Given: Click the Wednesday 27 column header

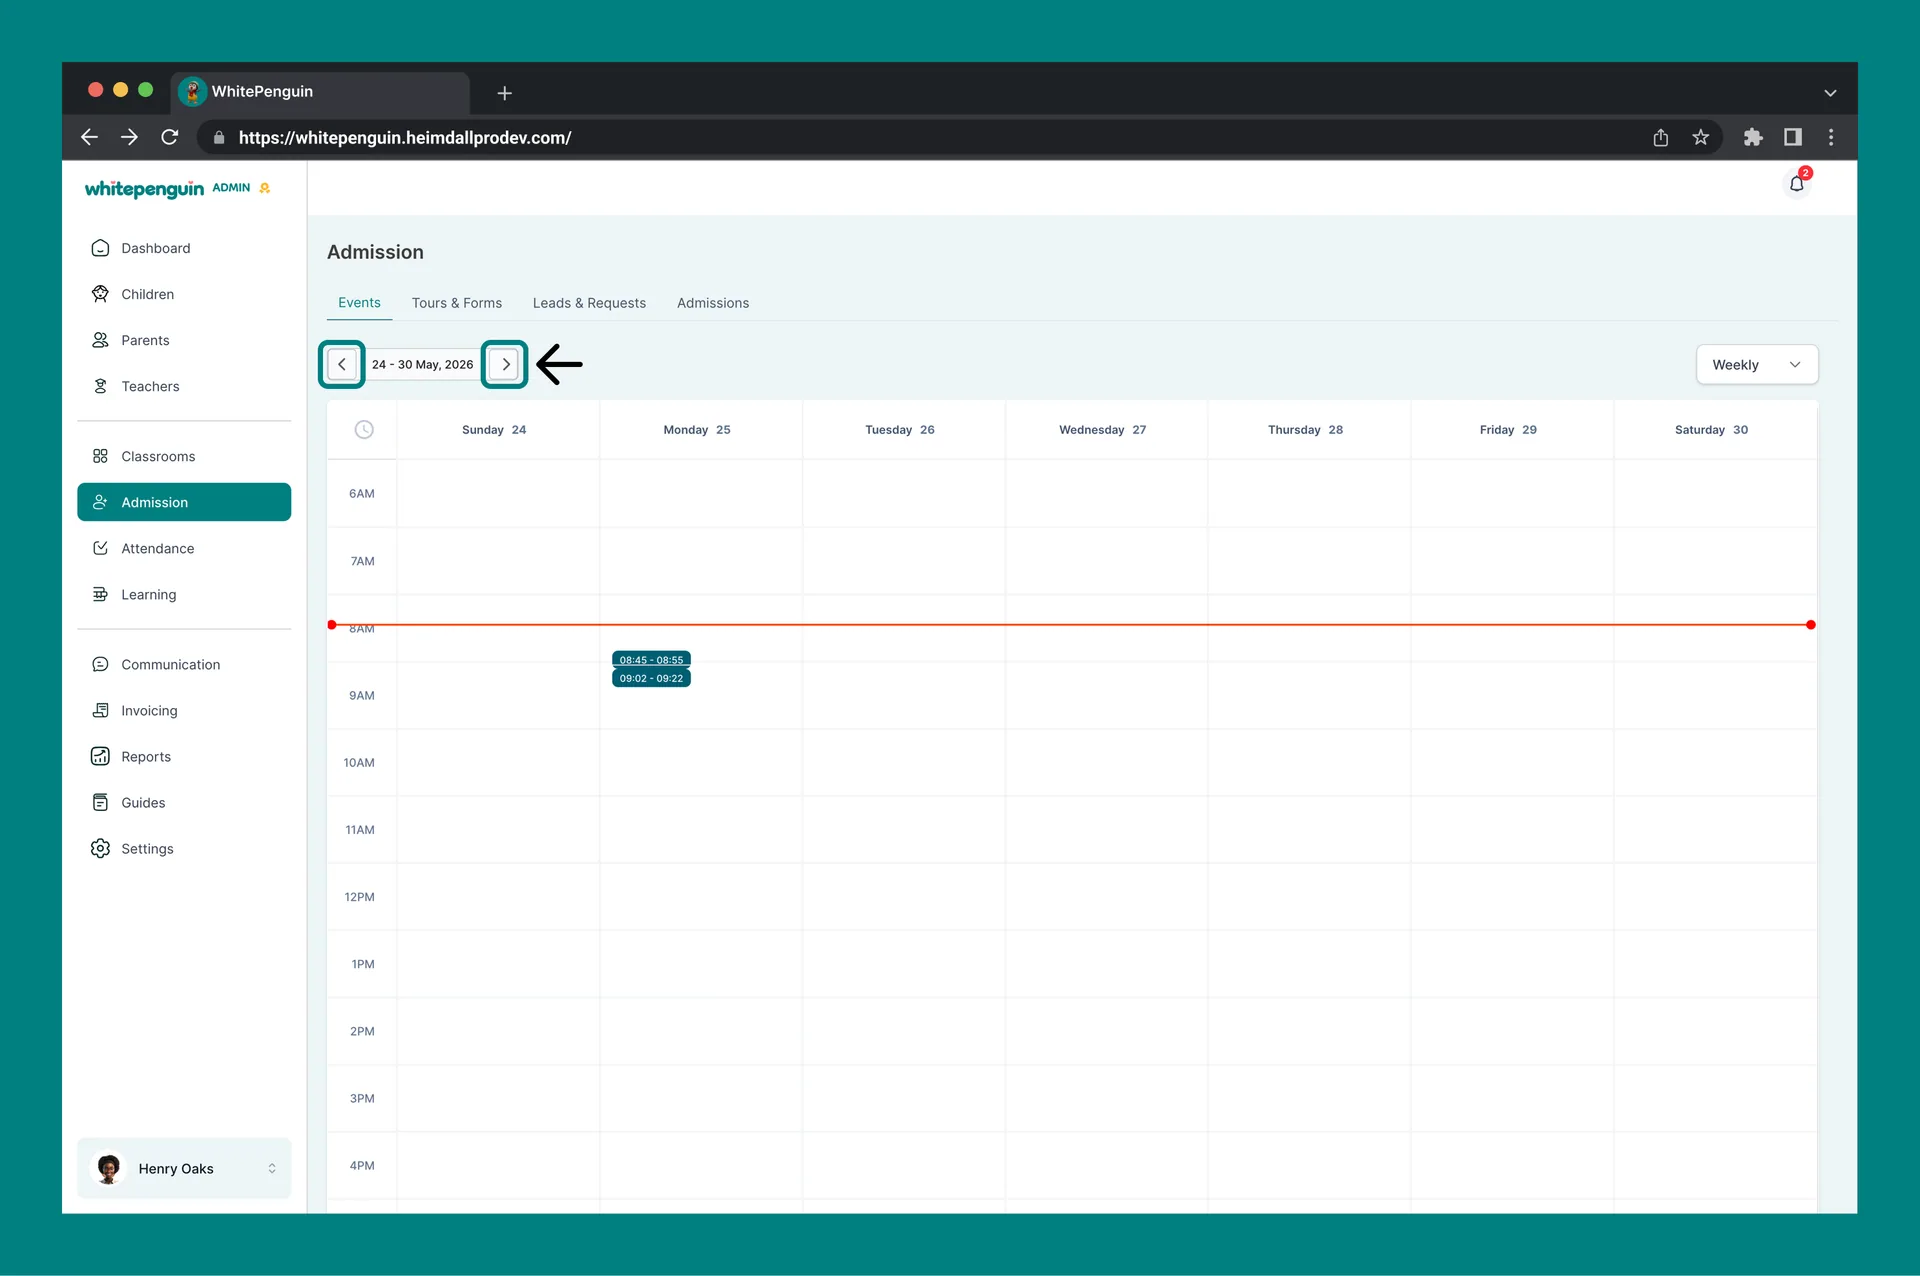Looking at the screenshot, I should tap(1103, 430).
